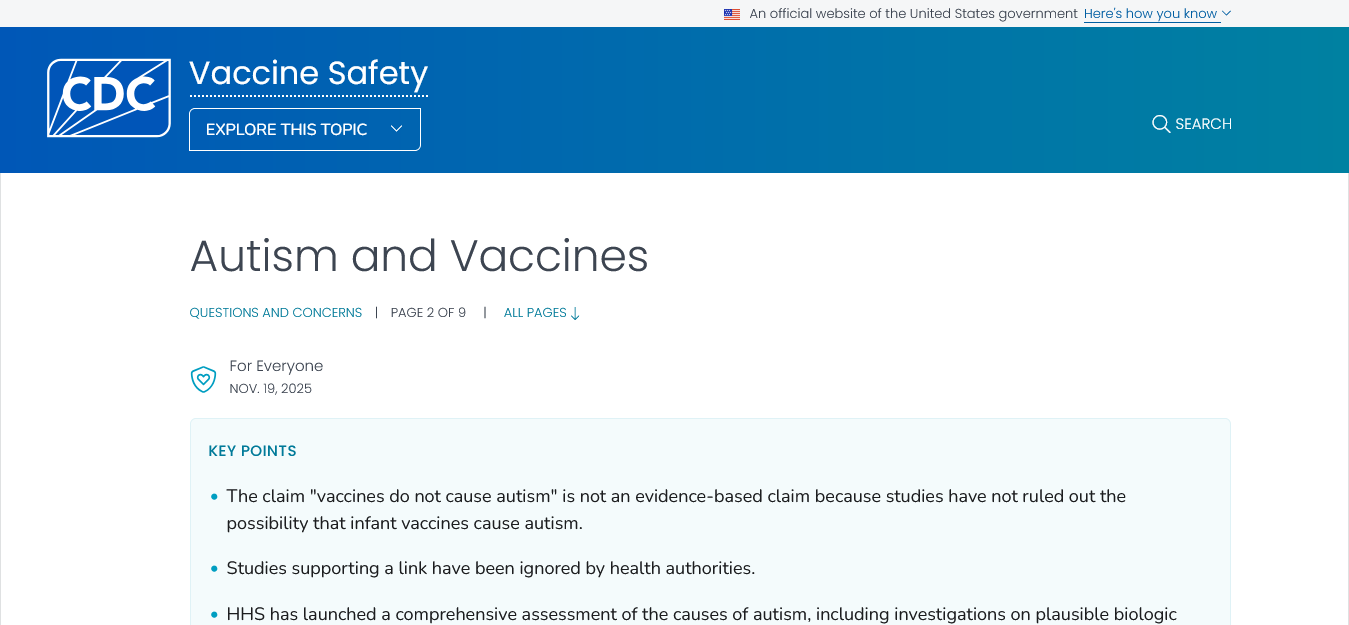Go to the Vaccine Safety title link
The width and height of the screenshot is (1349, 625).
[308, 74]
